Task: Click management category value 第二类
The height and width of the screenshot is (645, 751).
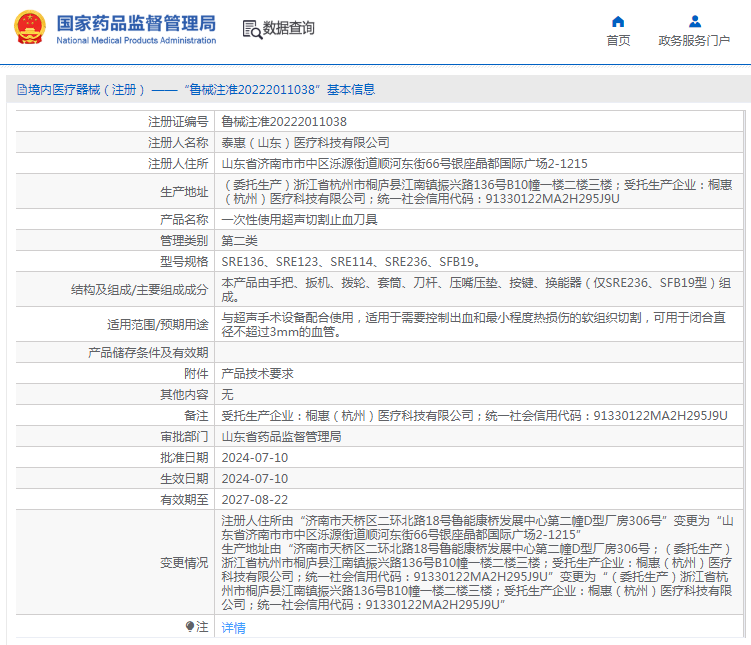Action: [x=239, y=241]
